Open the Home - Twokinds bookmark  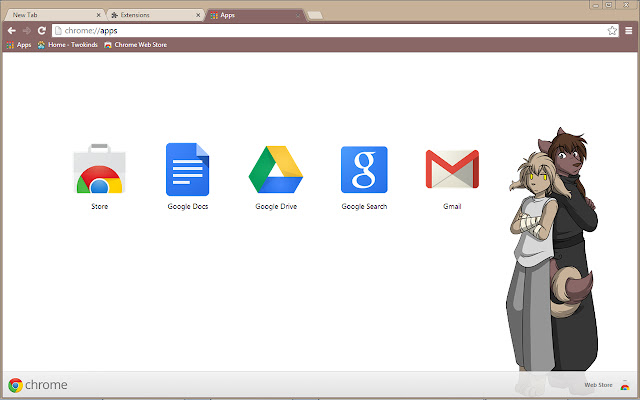click(68, 45)
